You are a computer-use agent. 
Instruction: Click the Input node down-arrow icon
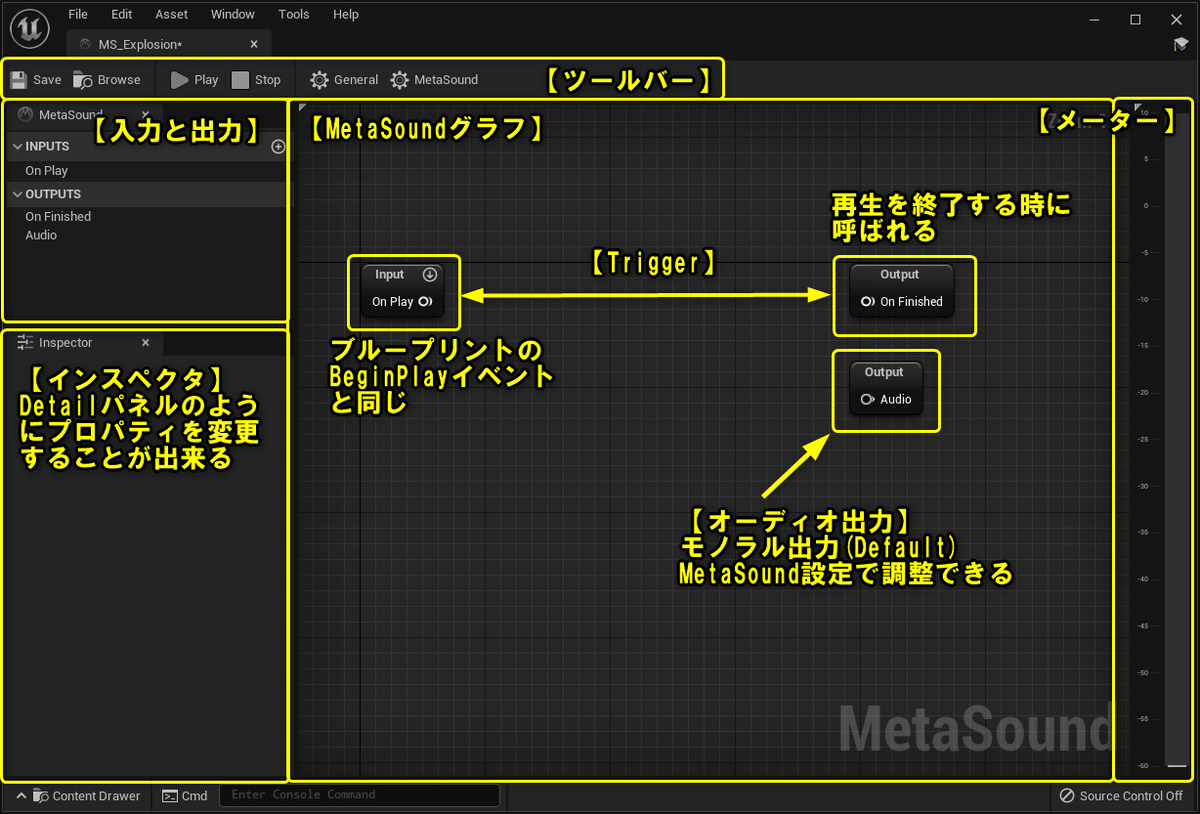[430, 274]
